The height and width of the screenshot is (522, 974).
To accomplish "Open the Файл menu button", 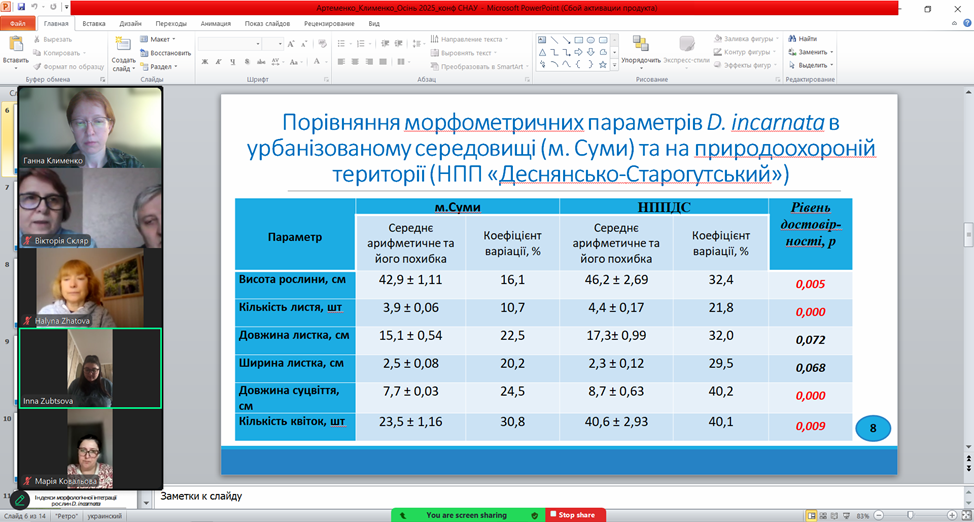I will (x=19, y=22).
